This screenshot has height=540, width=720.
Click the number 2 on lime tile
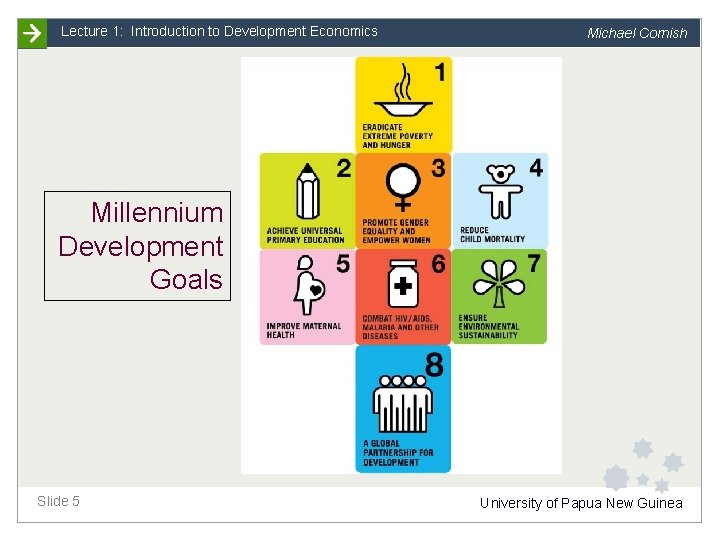(343, 168)
